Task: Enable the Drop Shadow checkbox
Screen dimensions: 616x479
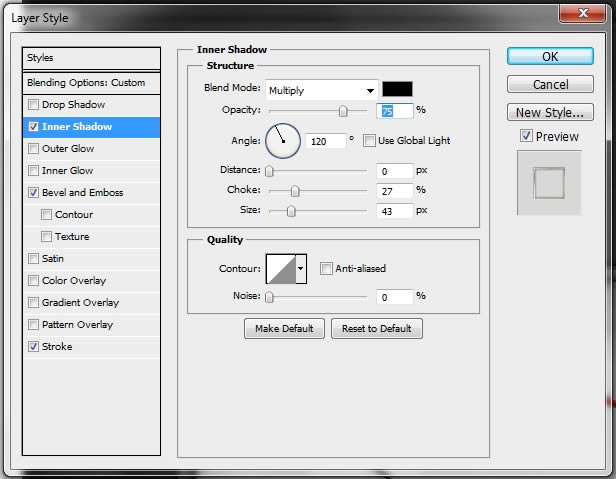Action: (33, 105)
